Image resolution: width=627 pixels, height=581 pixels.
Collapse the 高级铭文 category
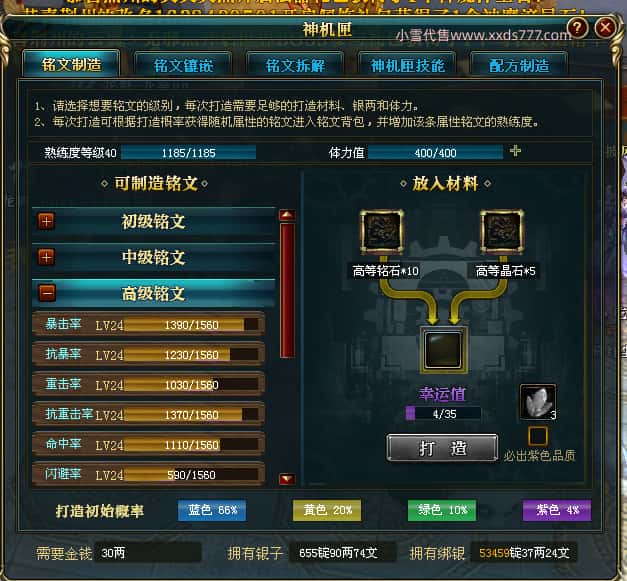point(46,293)
